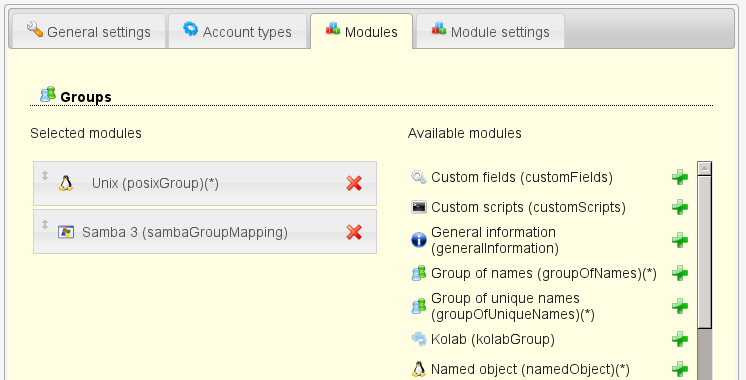Click the reorder handle on Samba 3 module
Viewport: 746px width, 380px height.
coord(45,224)
